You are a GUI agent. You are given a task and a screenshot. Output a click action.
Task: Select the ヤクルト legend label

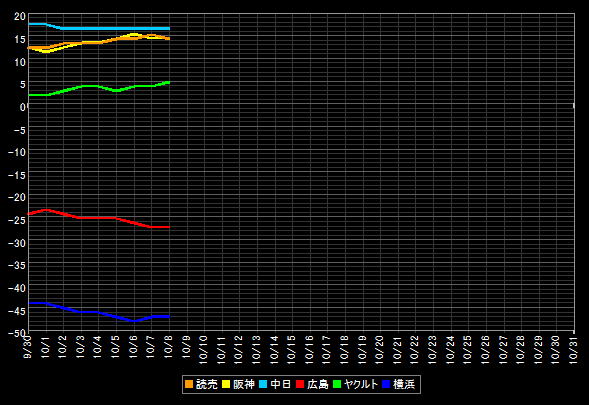click(361, 384)
